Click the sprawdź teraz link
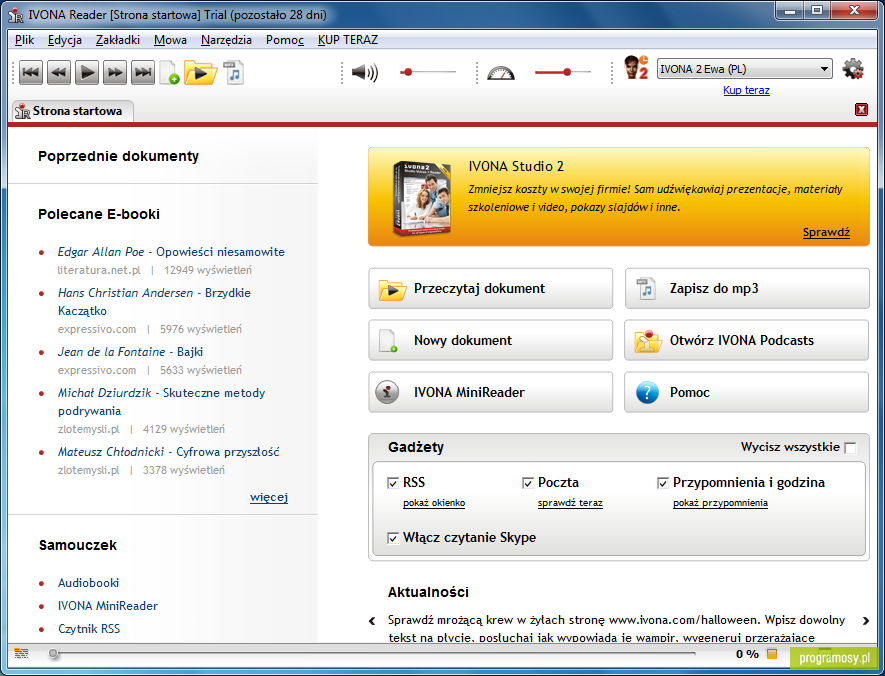This screenshot has height=676, width=885. 570,503
